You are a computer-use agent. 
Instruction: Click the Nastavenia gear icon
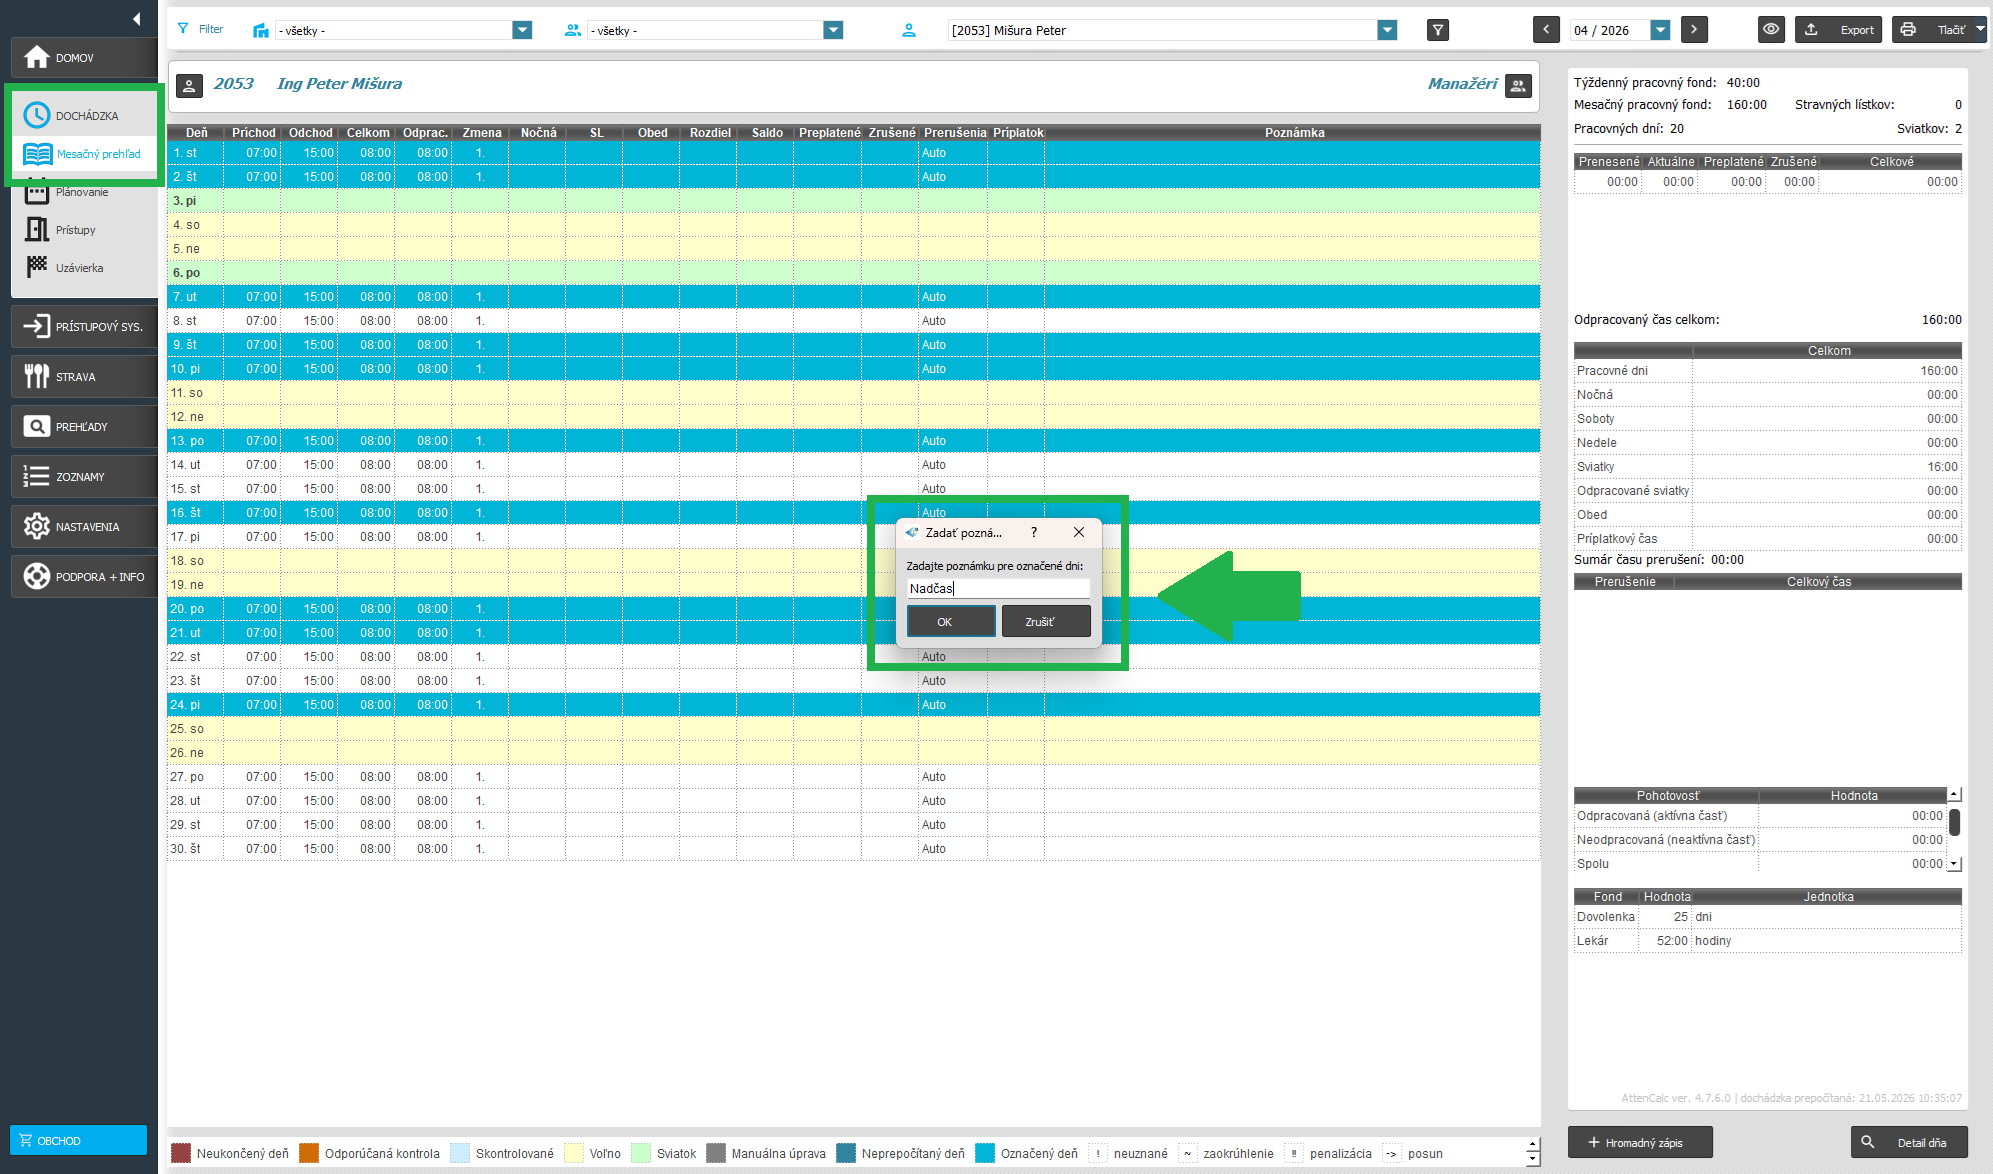(x=36, y=527)
